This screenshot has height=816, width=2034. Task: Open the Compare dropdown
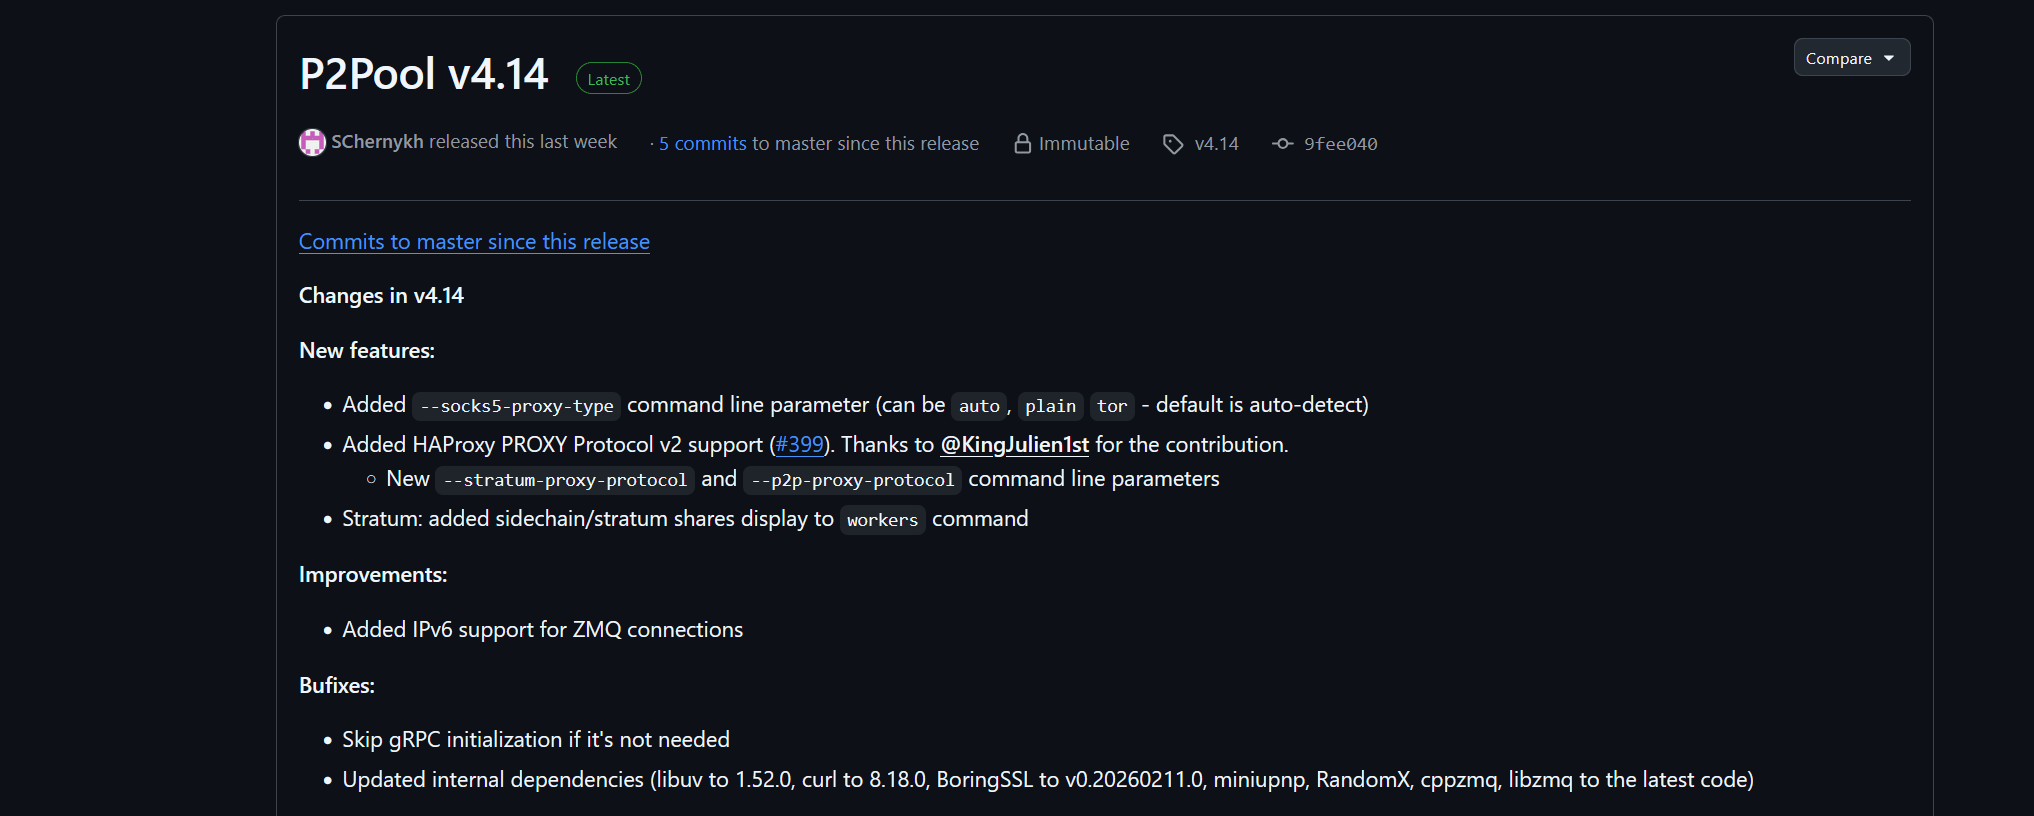[x=1851, y=58]
